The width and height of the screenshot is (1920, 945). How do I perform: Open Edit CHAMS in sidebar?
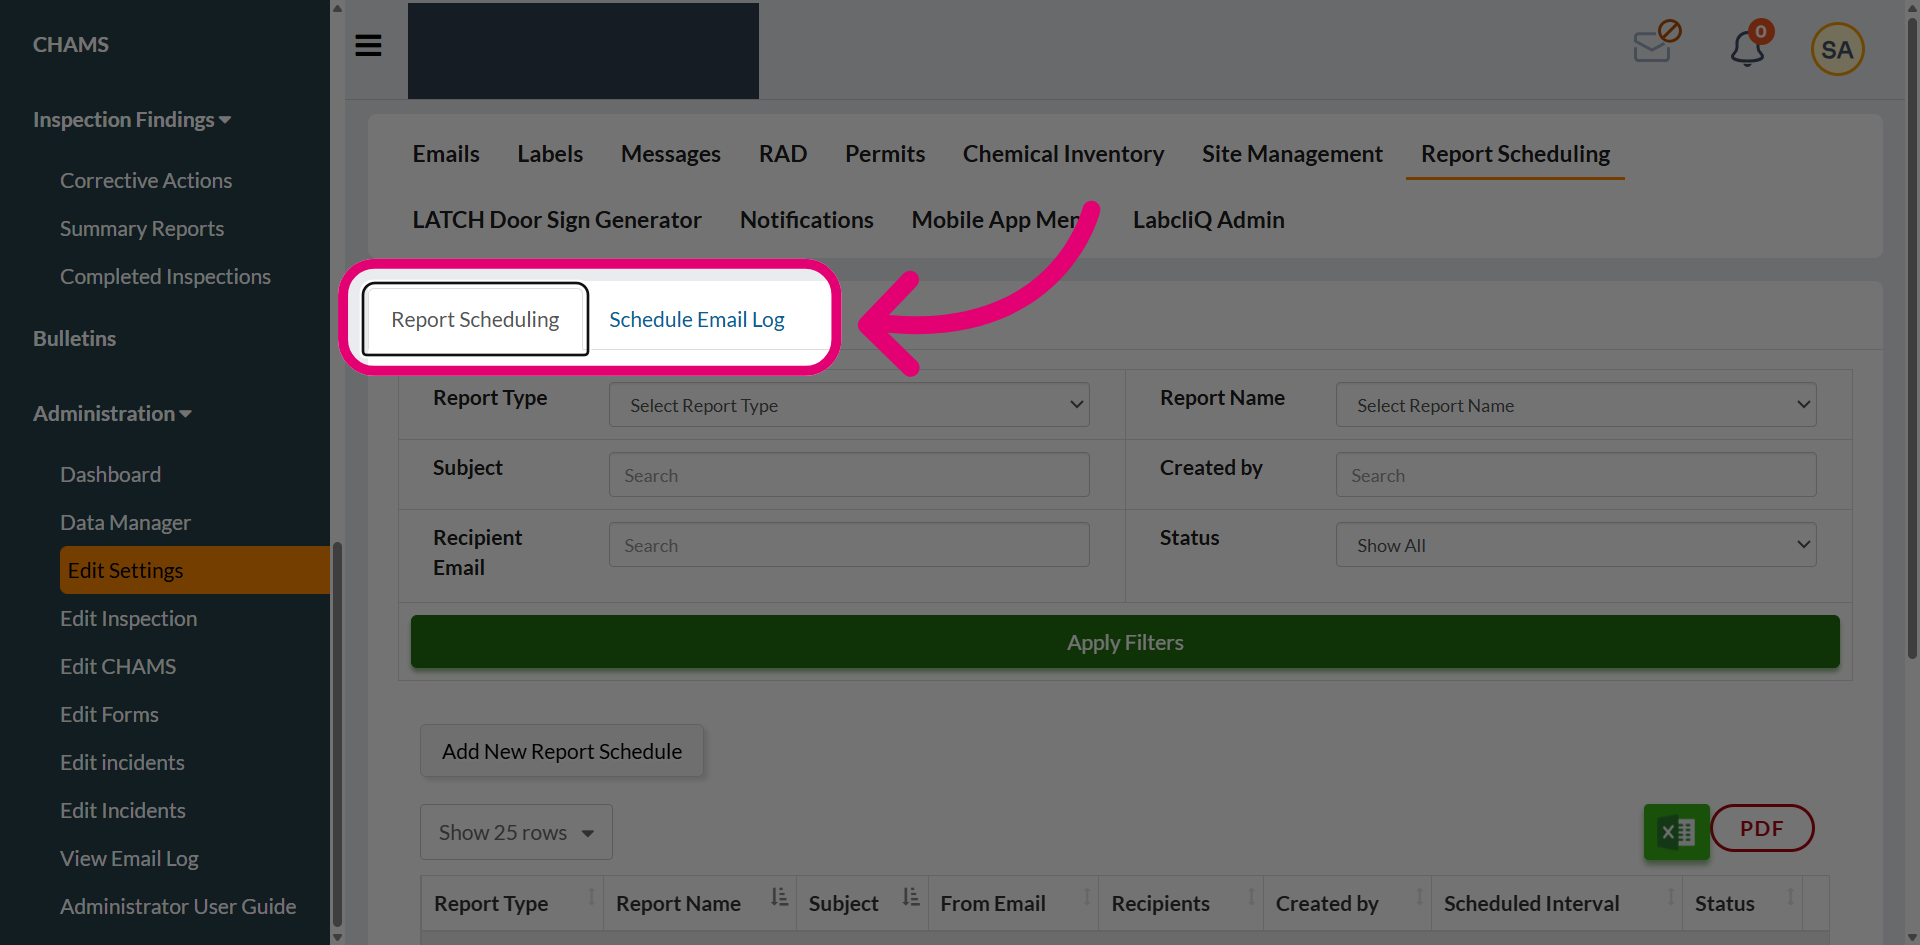[x=118, y=667]
